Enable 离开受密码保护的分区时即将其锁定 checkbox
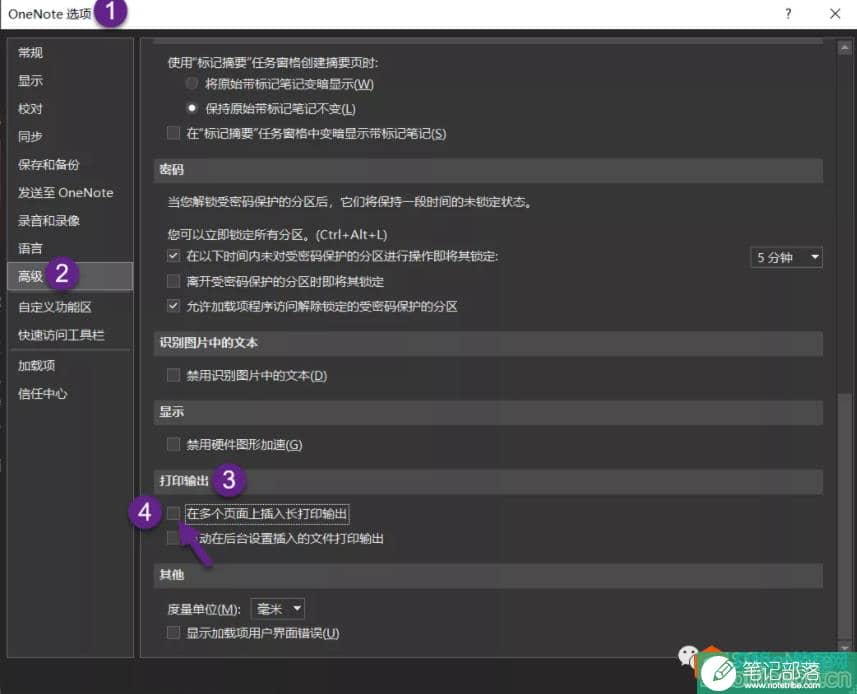The width and height of the screenshot is (857, 694). coord(173,281)
